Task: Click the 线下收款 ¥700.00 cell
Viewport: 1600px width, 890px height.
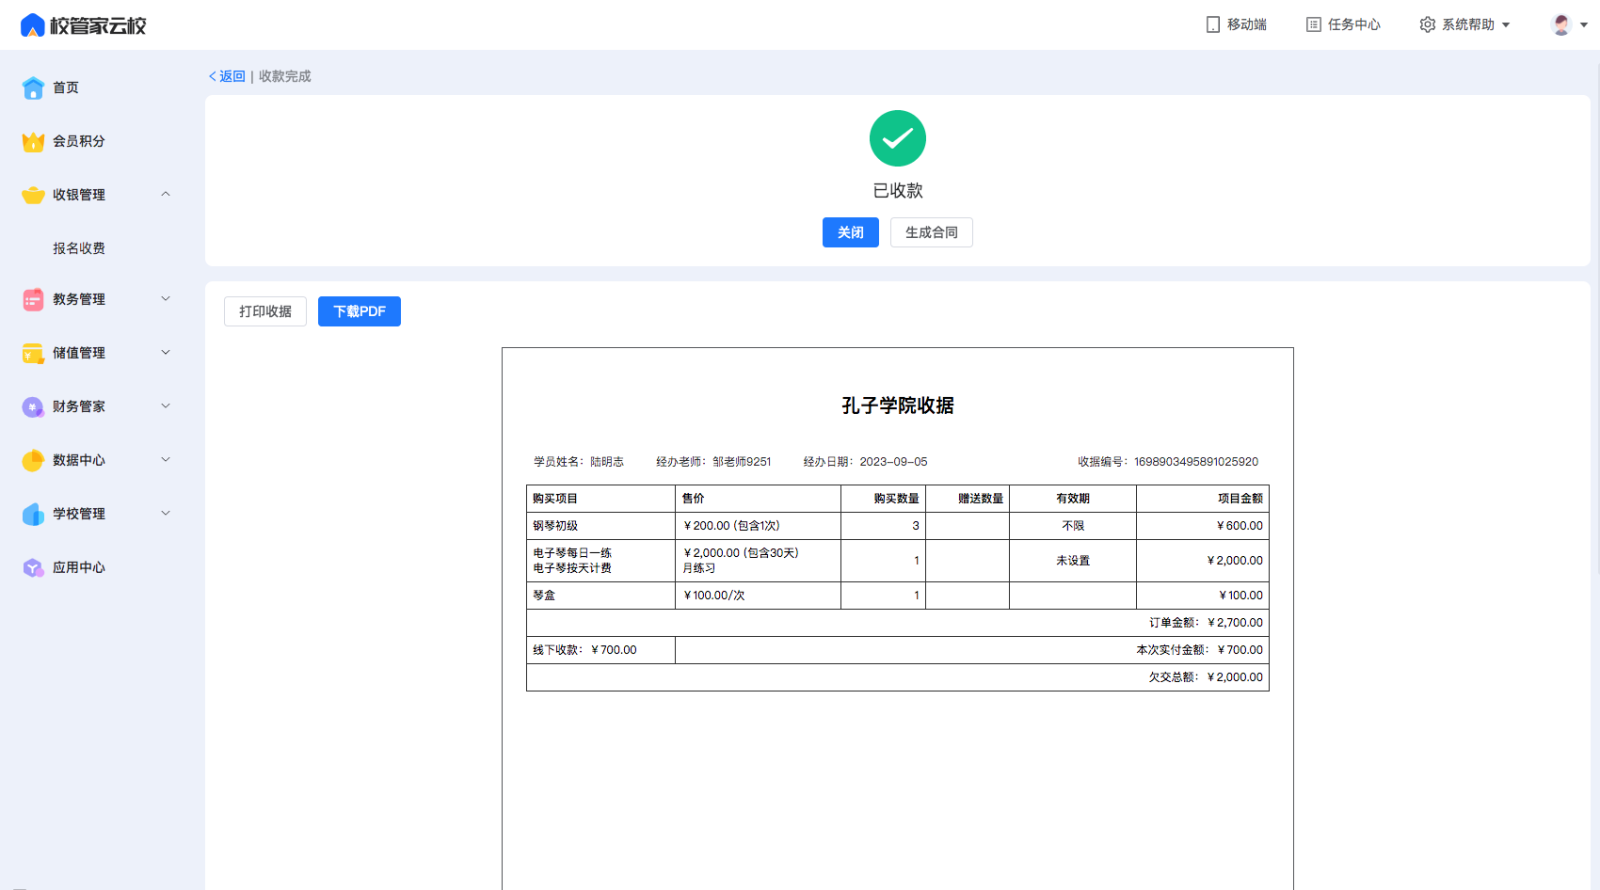Action: click(x=601, y=650)
